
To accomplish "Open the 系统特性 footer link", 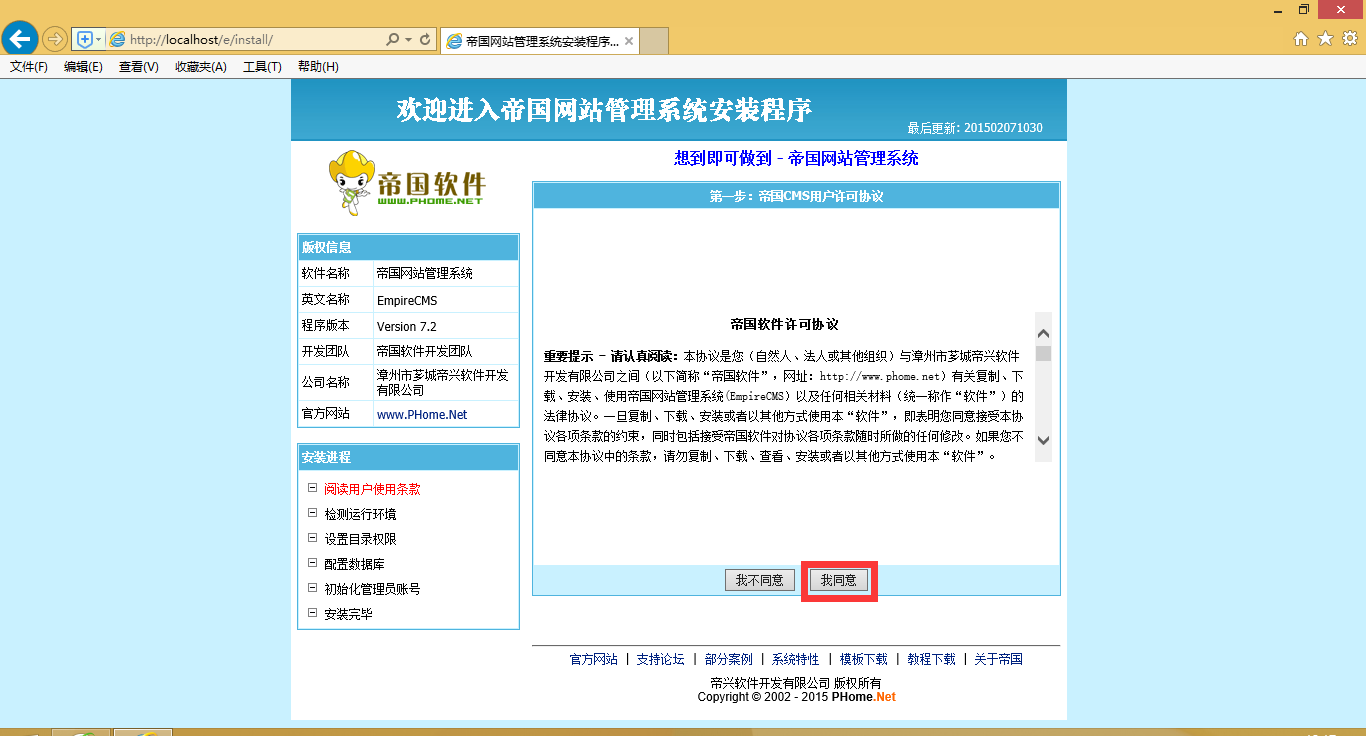I will [x=796, y=659].
